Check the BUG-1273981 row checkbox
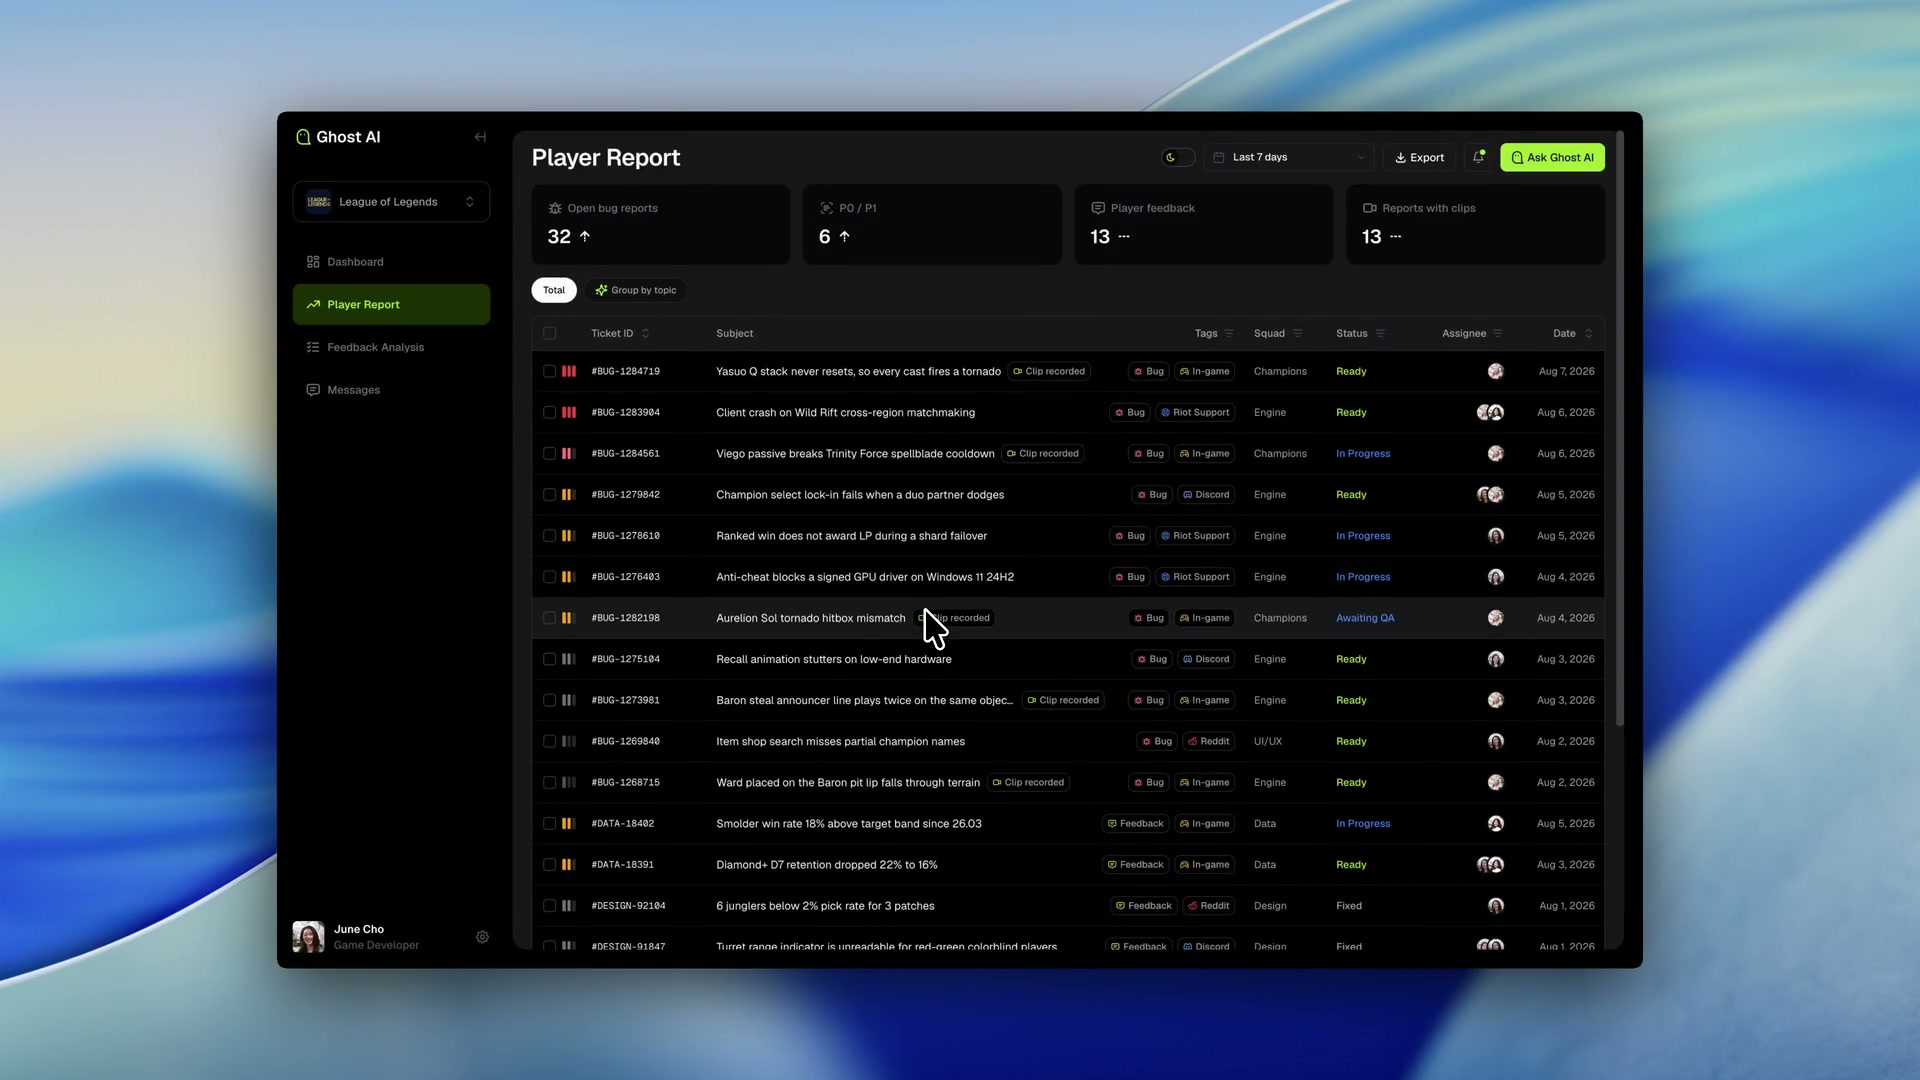This screenshot has width=1920, height=1080. pos(549,700)
